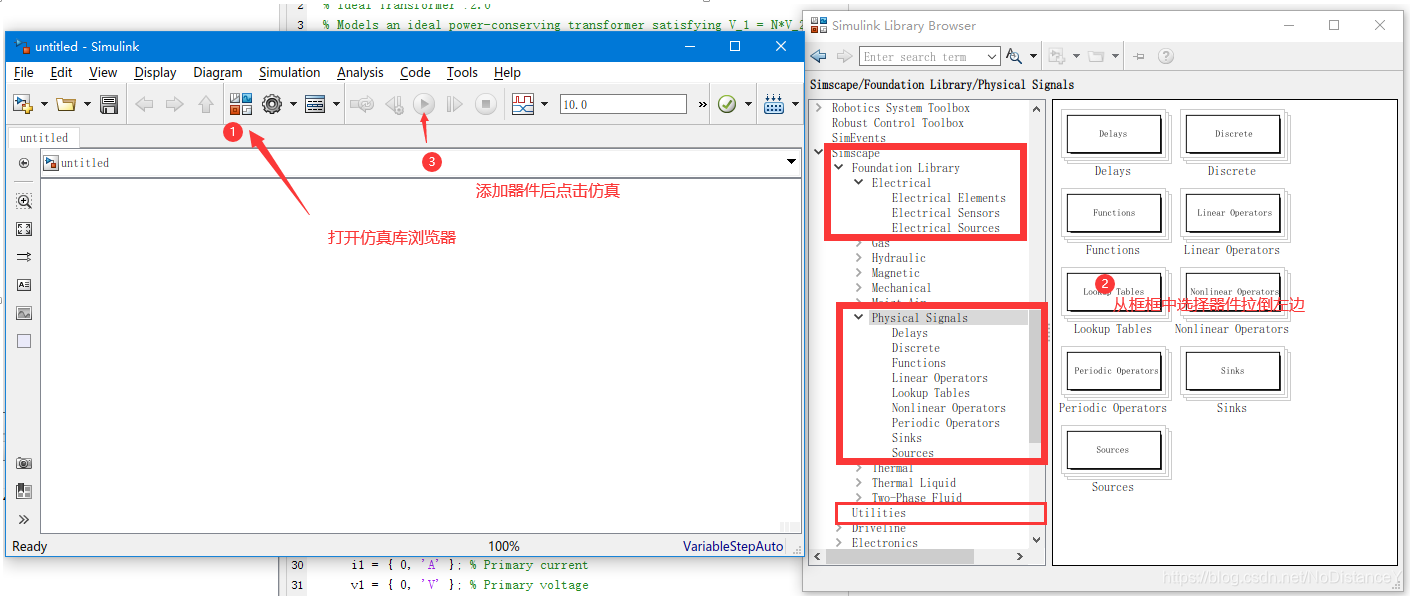Open the Display menu
The image size is (1412, 596).
[155, 72]
